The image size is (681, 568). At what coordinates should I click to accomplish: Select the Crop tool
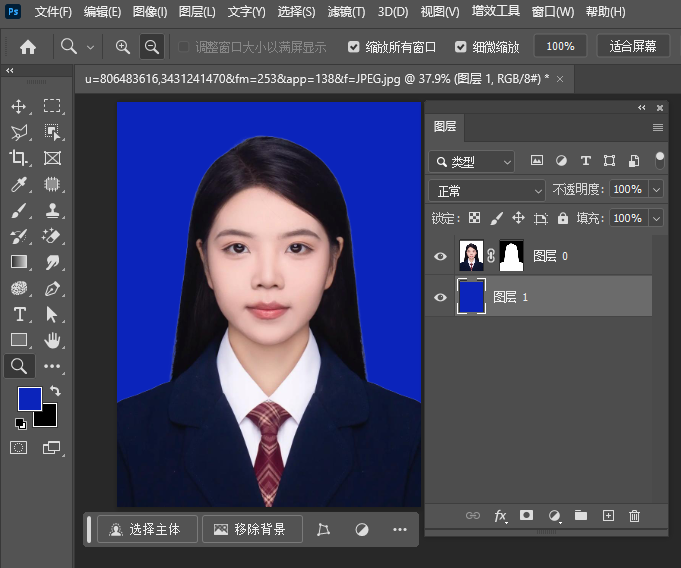click(x=19, y=158)
